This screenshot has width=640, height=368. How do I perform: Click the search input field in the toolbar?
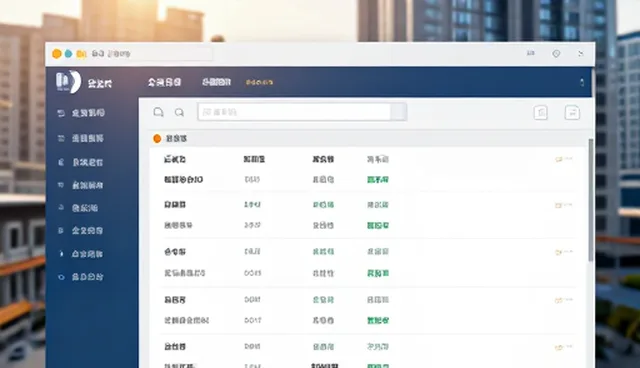click(x=294, y=112)
